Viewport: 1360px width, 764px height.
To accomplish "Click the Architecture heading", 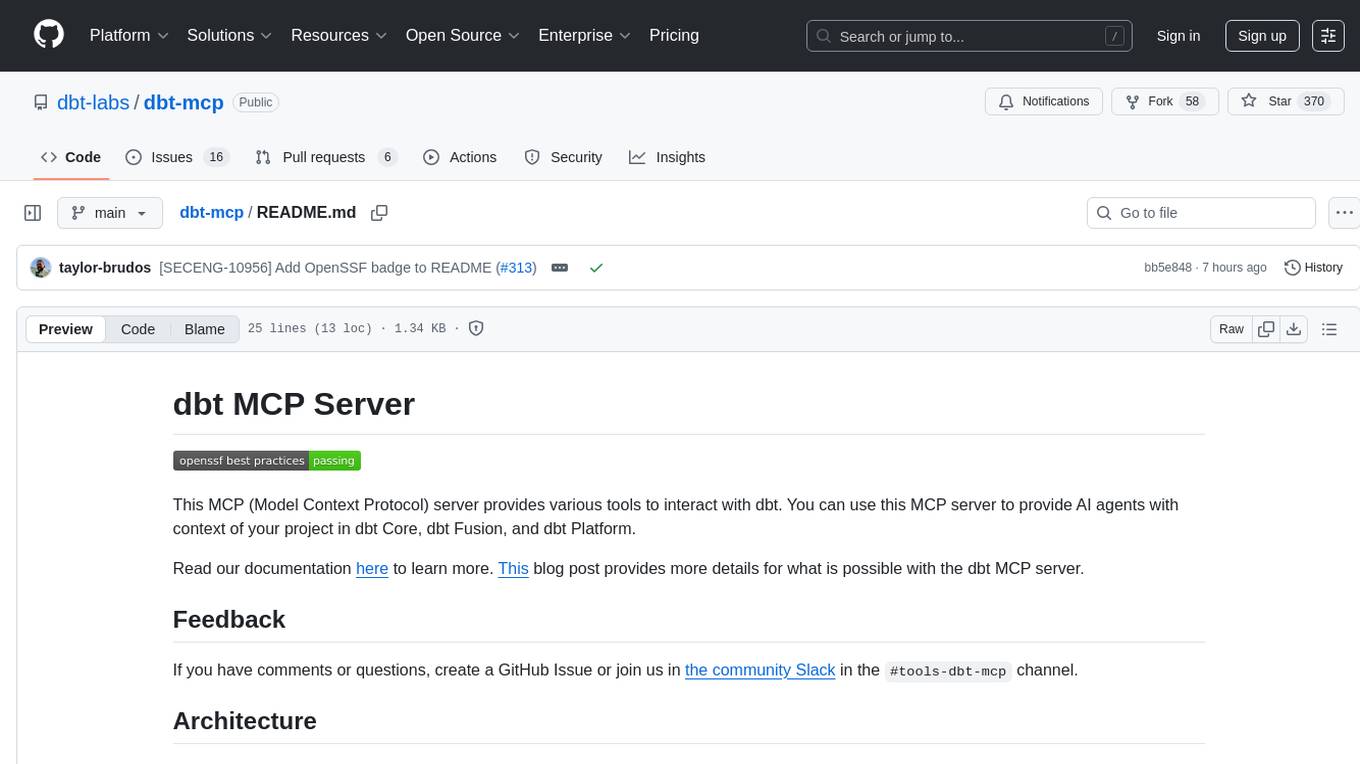I will tap(245, 721).
